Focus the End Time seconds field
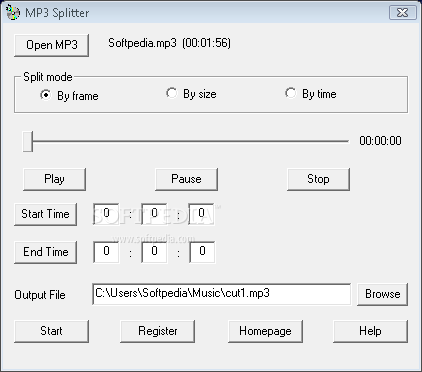Screen dimensions: 422x372 click(x=202, y=252)
